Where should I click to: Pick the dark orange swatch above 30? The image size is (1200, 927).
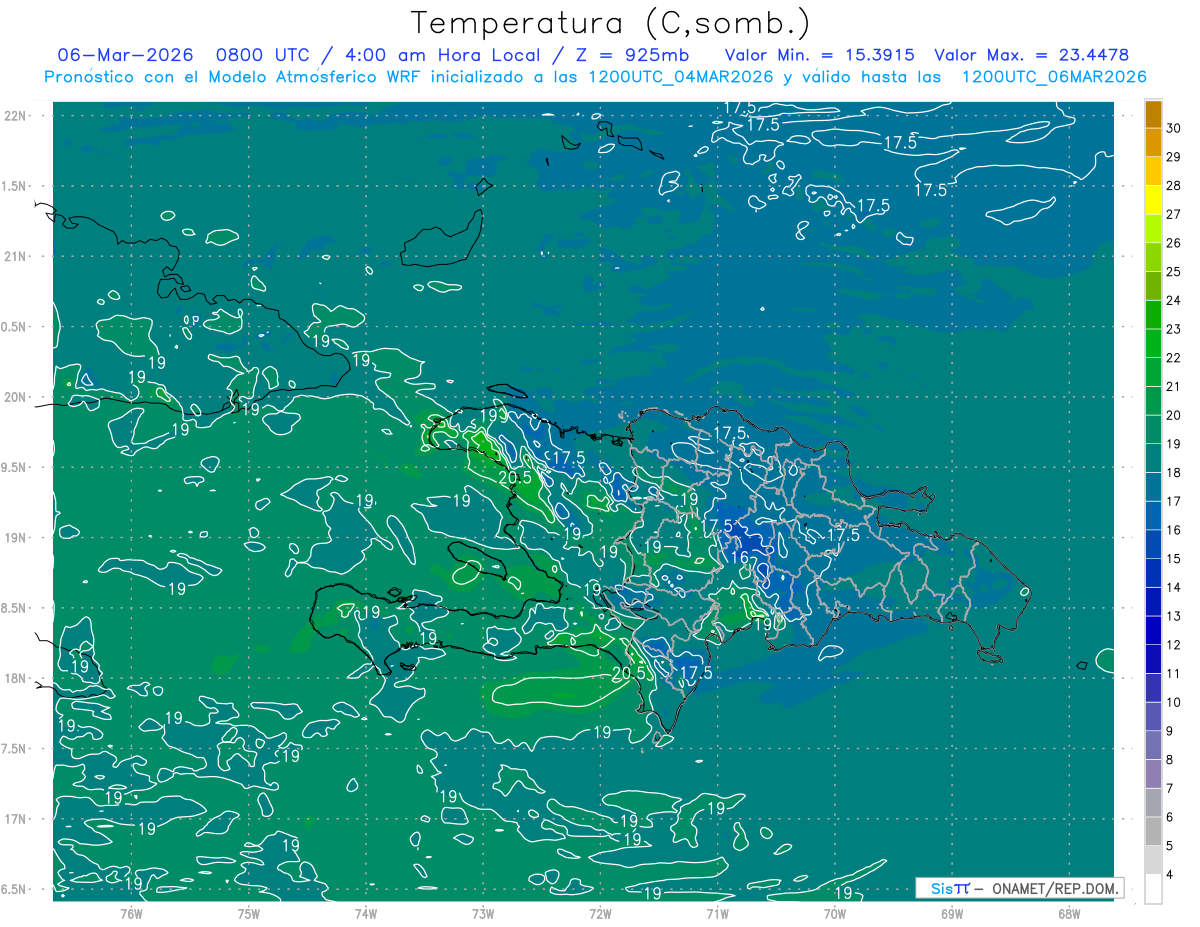(1153, 114)
